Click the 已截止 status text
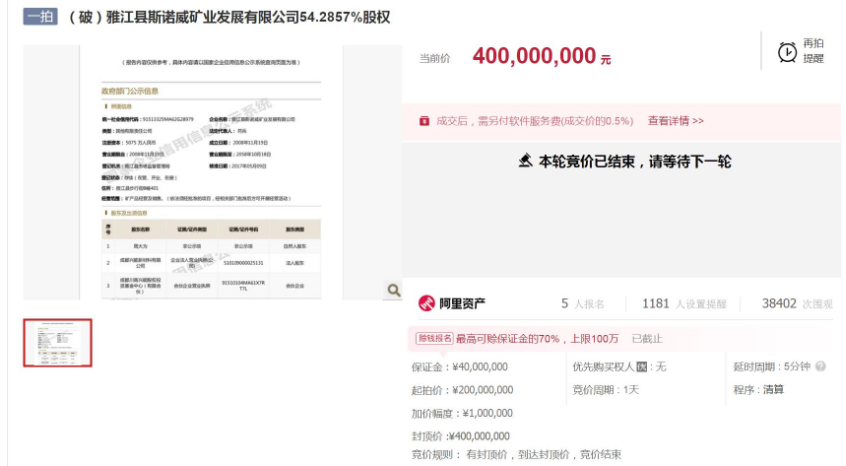This screenshot has height=466, width=846. [x=647, y=339]
